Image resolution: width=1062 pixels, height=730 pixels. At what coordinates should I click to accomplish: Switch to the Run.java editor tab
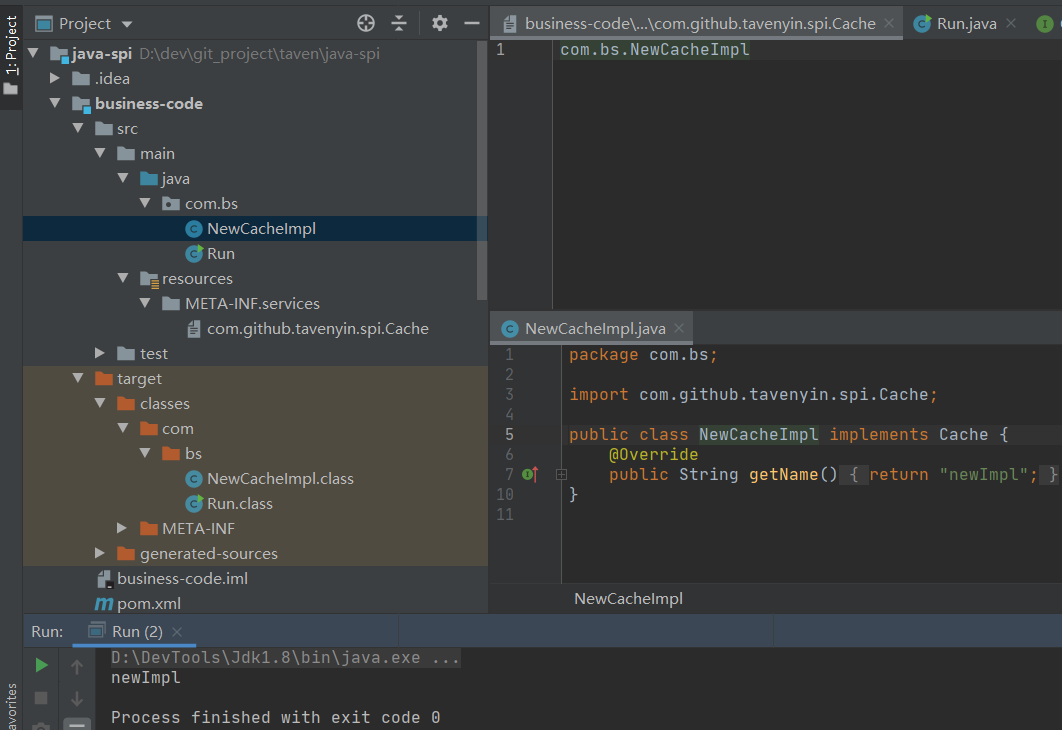click(x=966, y=24)
